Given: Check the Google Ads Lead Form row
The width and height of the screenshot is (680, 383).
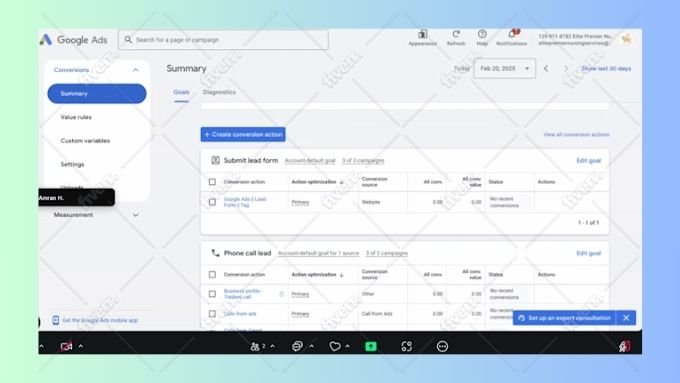Looking at the screenshot, I should [212, 202].
